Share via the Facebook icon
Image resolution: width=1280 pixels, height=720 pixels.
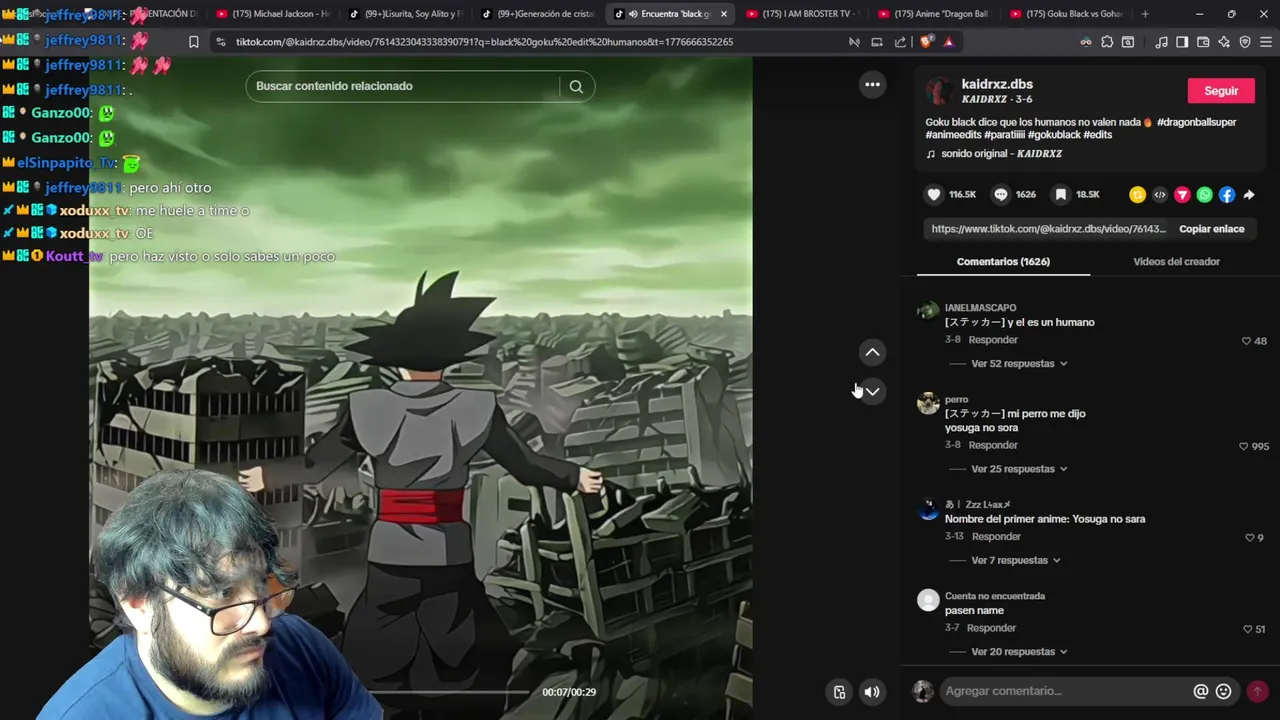point(1227,195)
